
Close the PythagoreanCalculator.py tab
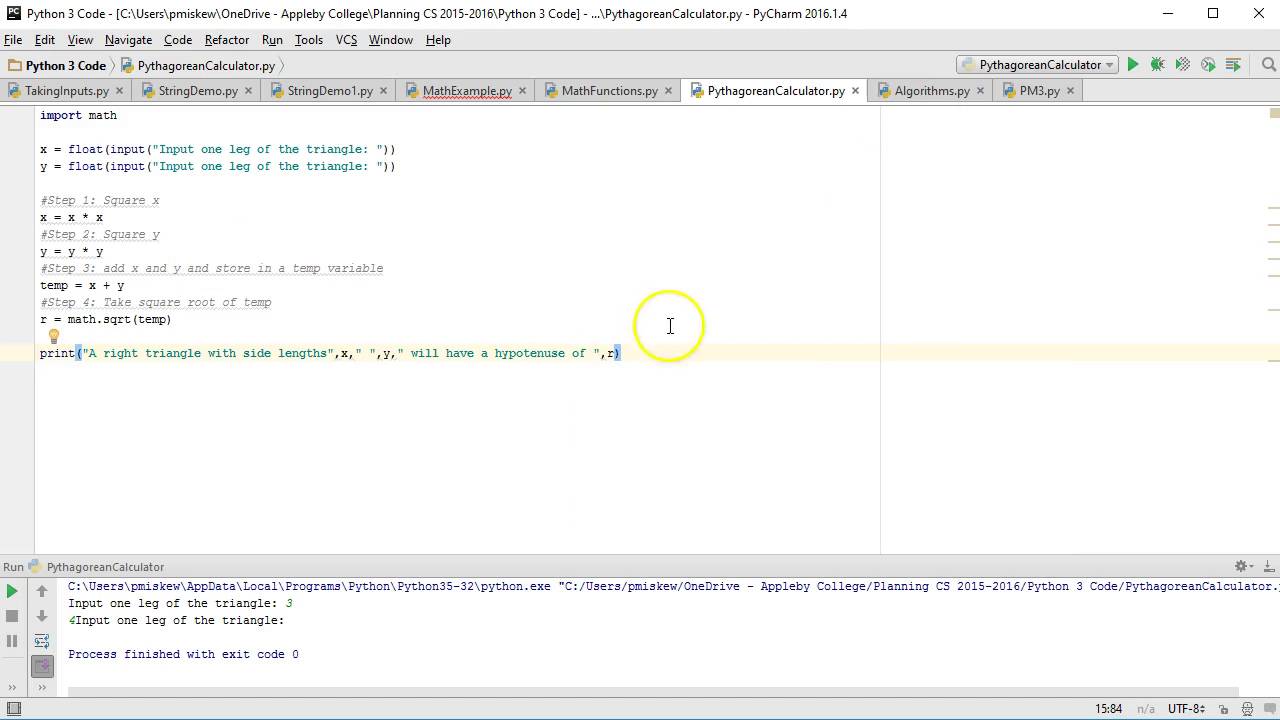coord(856,91)
